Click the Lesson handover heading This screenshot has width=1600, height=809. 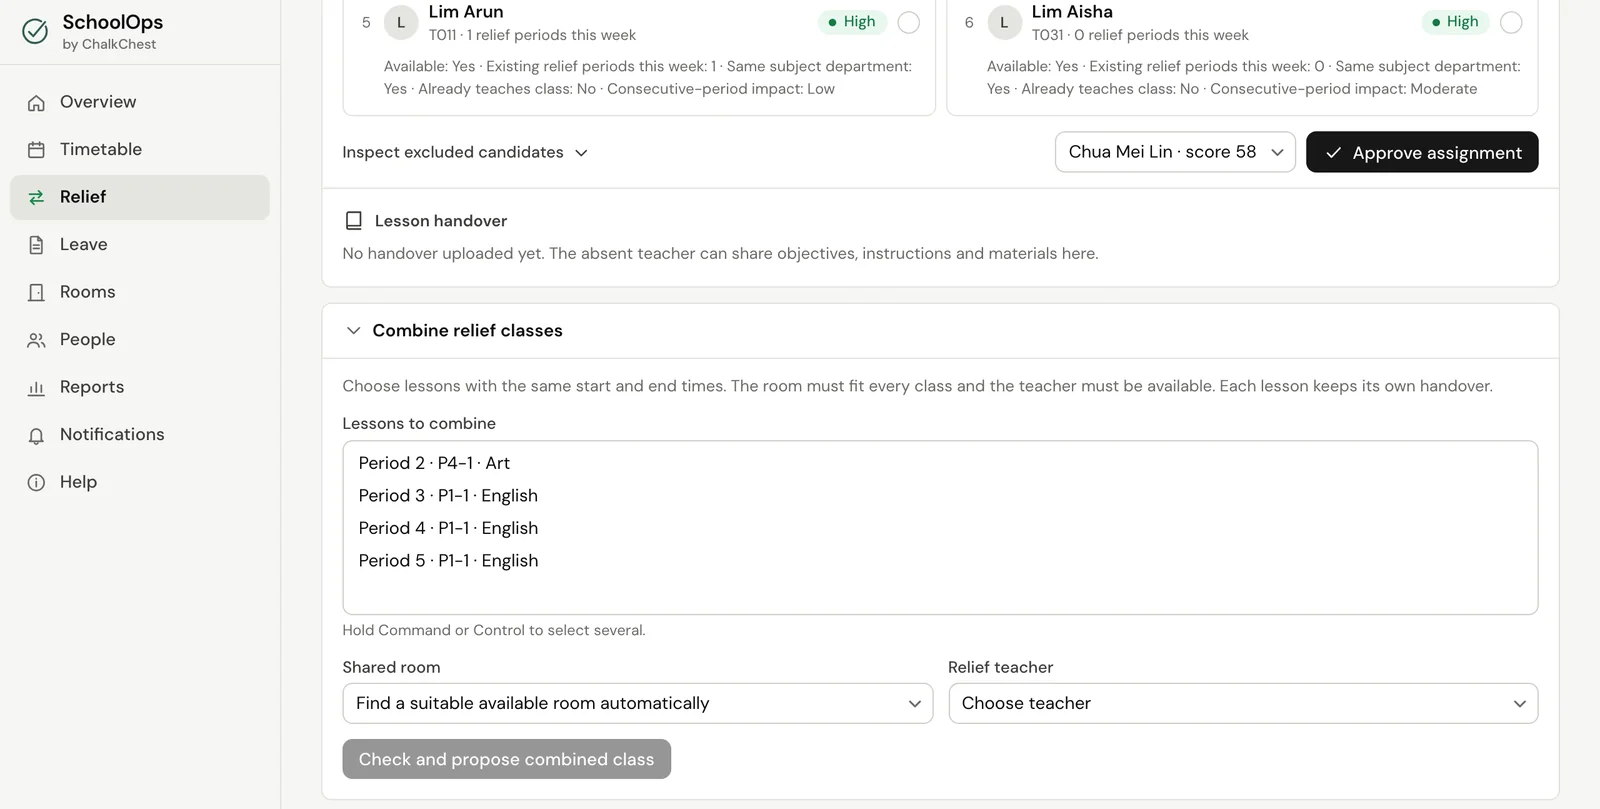point(441,221)
